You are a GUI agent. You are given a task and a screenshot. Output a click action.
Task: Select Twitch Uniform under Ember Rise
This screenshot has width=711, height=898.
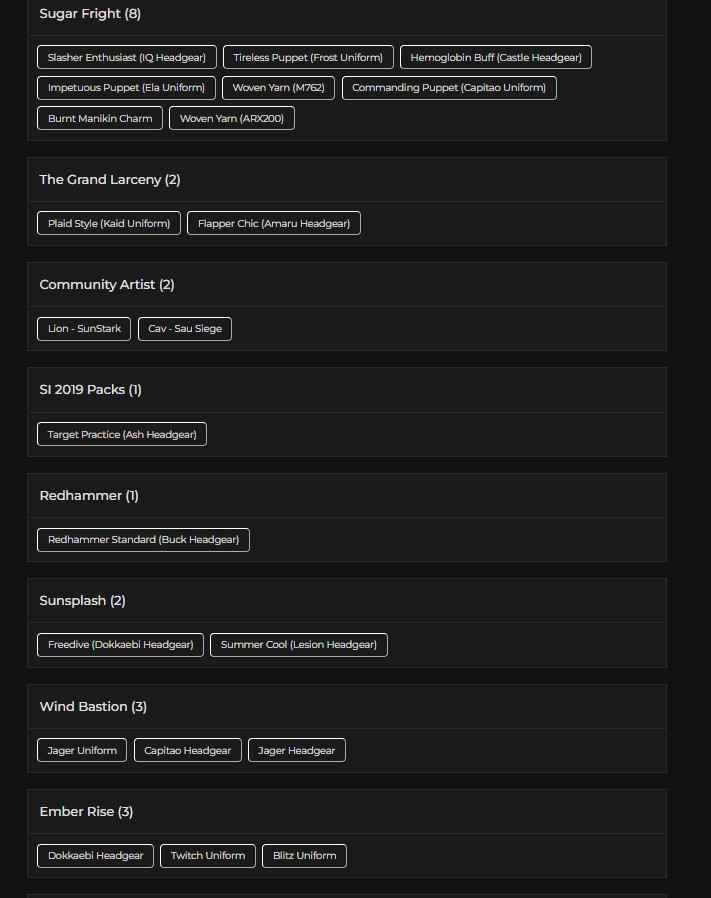pyautogui.click(x=208, y=856)
